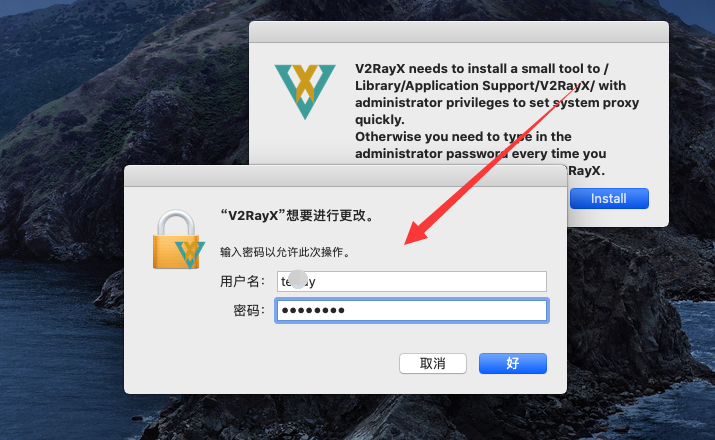
Task: Focus the 密码 password field
Action: pos(411,311)
